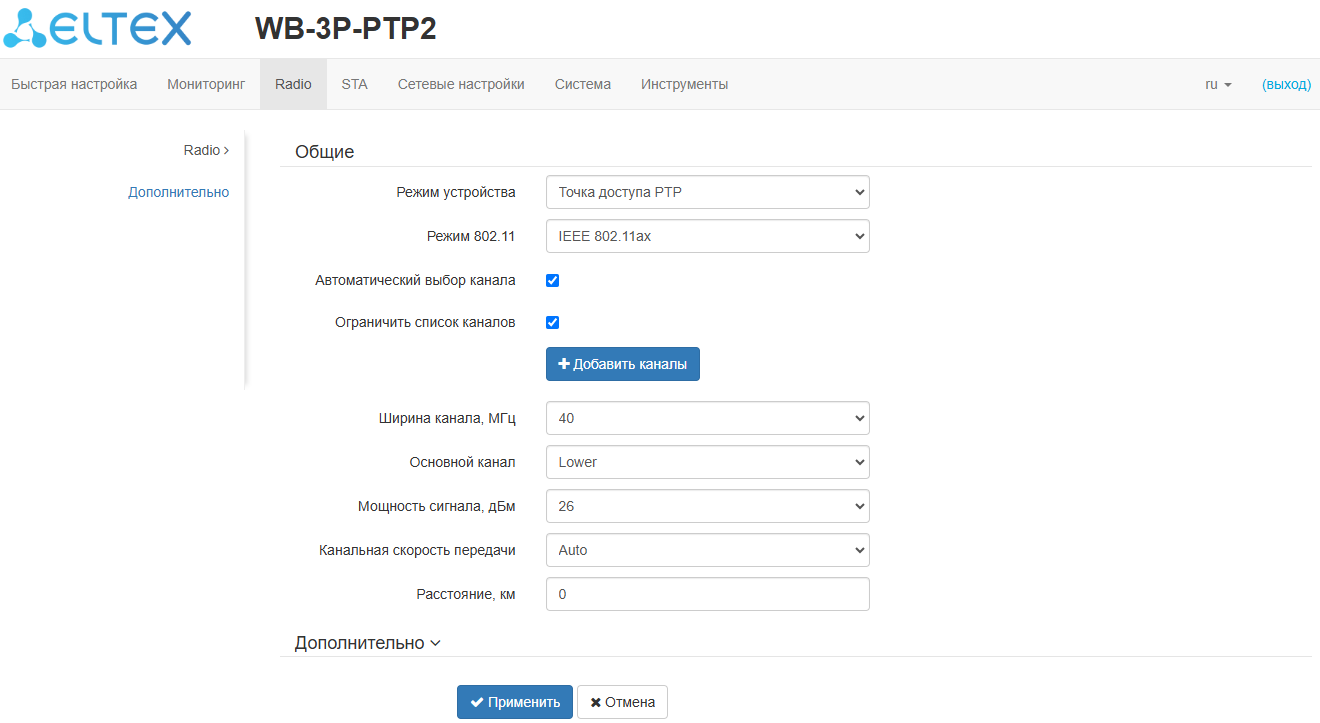This screenshot has width=1320, height=723.
Task: Click the distance in km input field
Action: point(707,594)
